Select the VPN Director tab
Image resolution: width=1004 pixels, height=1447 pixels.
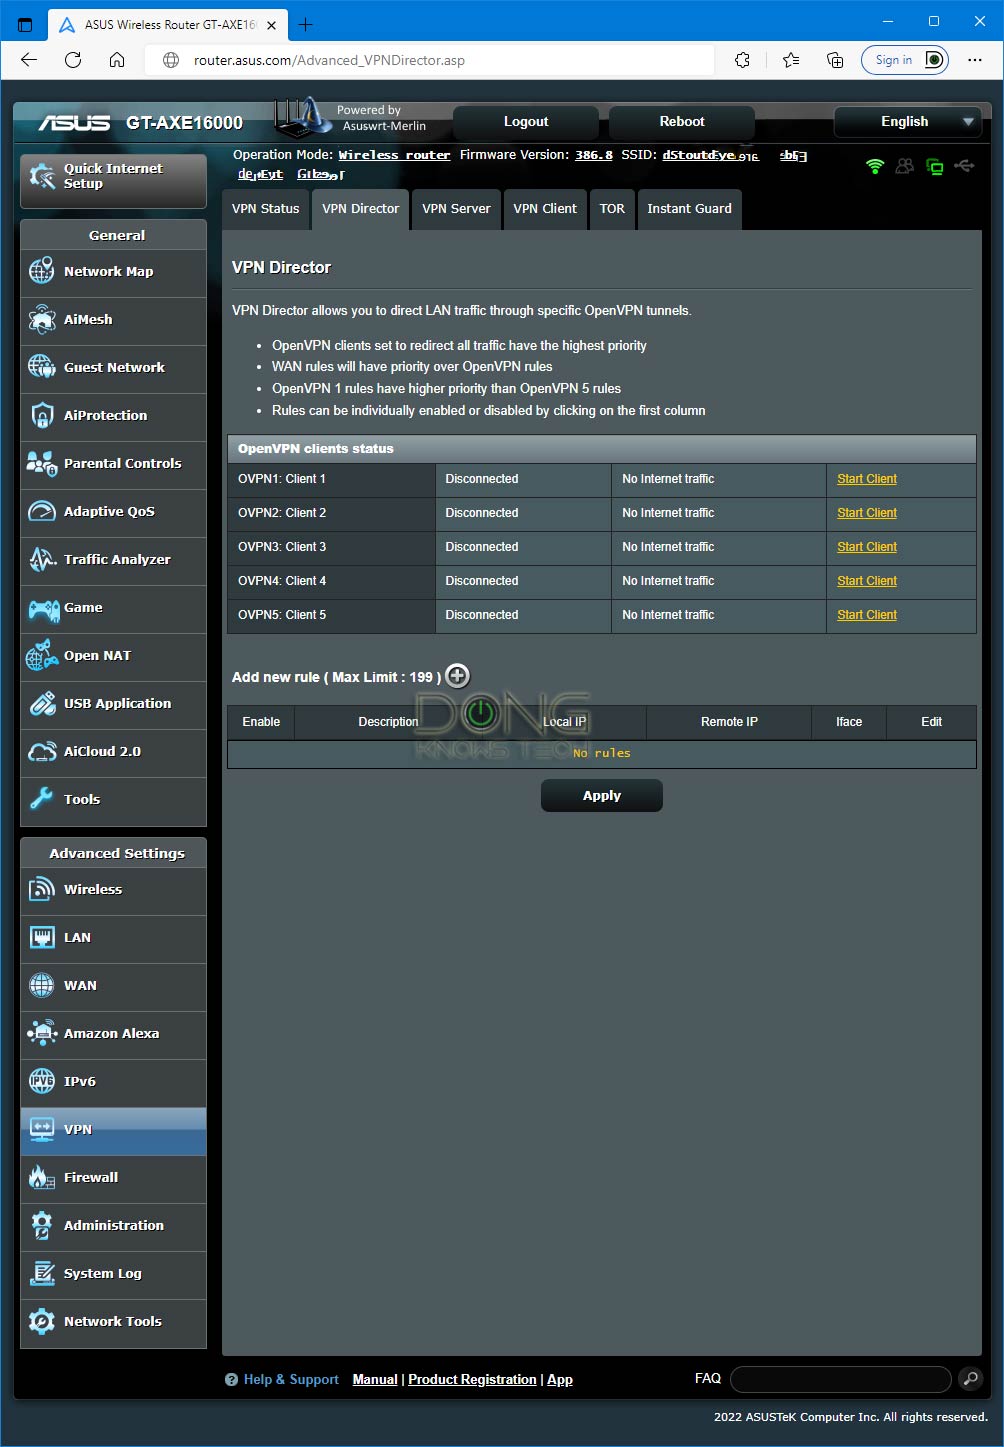(x=360, y=209)
